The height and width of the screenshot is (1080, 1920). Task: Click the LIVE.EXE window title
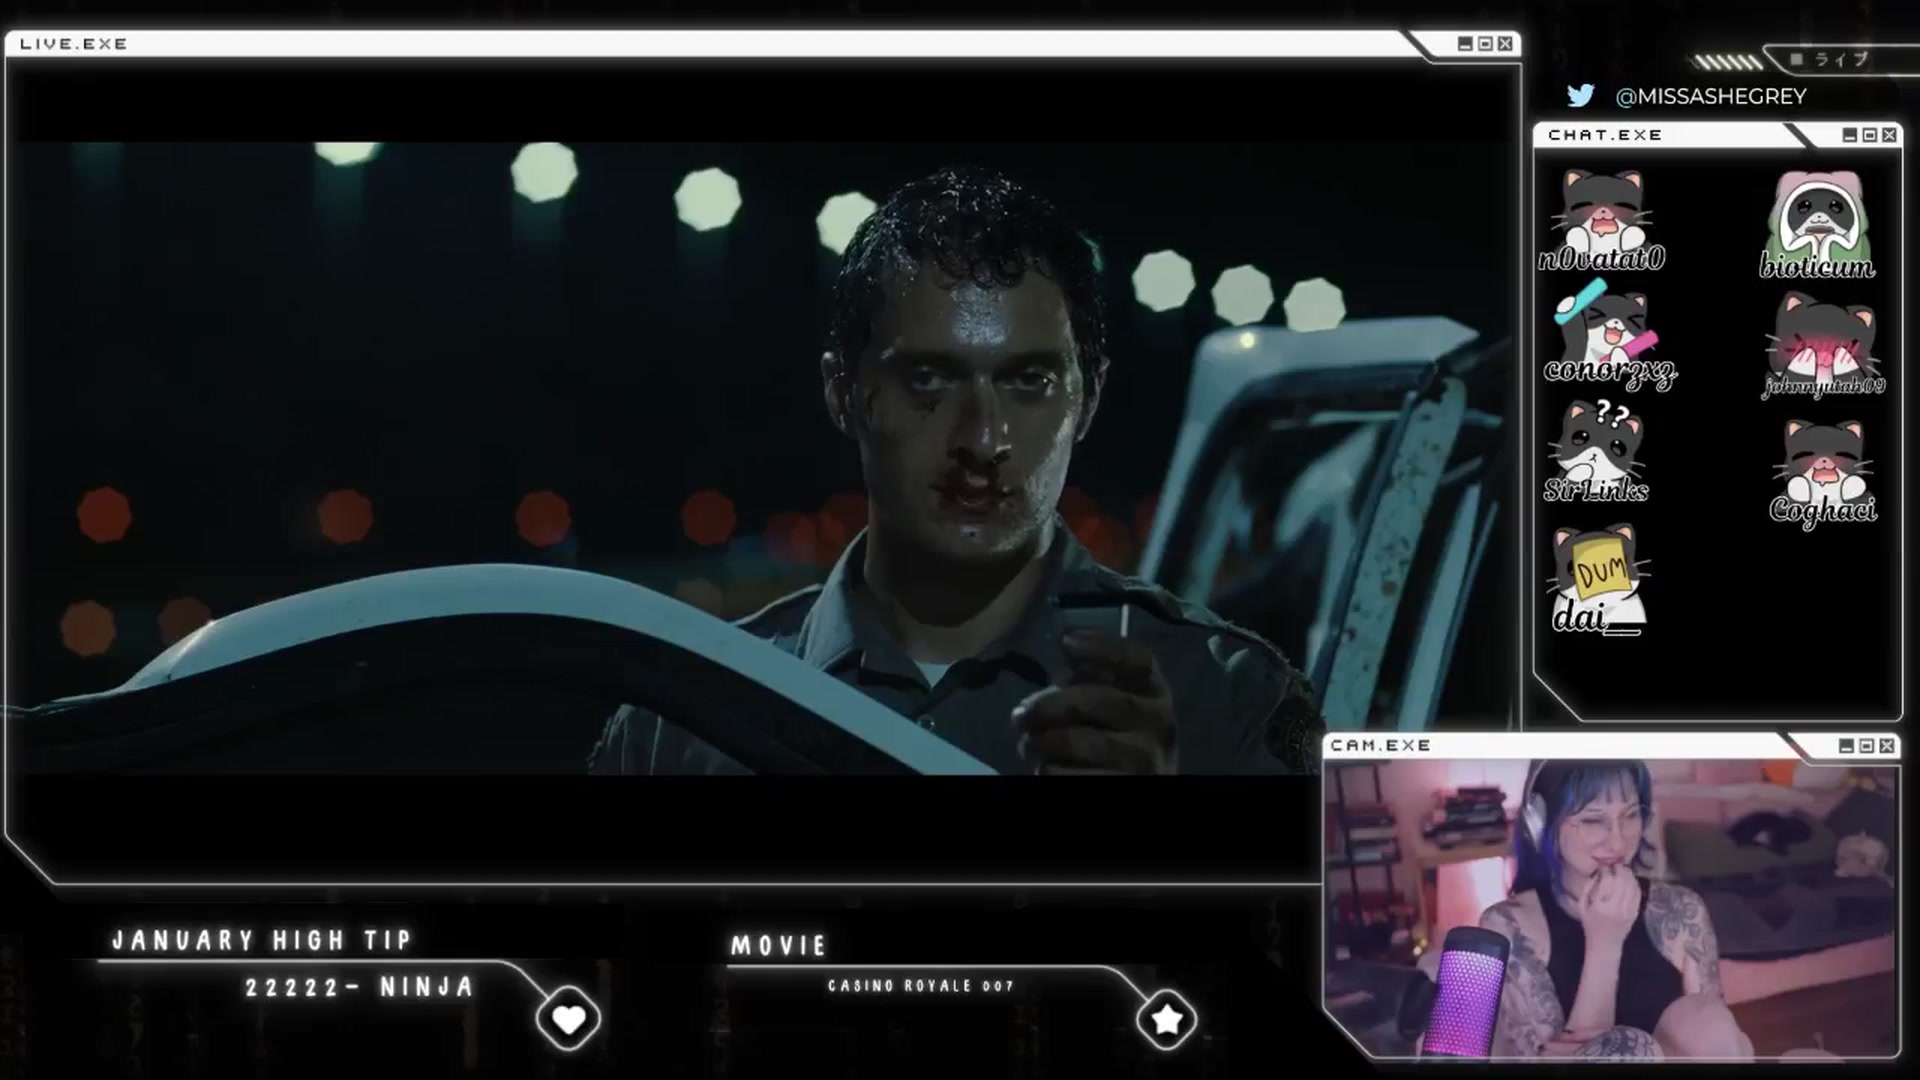coord(74,44)
